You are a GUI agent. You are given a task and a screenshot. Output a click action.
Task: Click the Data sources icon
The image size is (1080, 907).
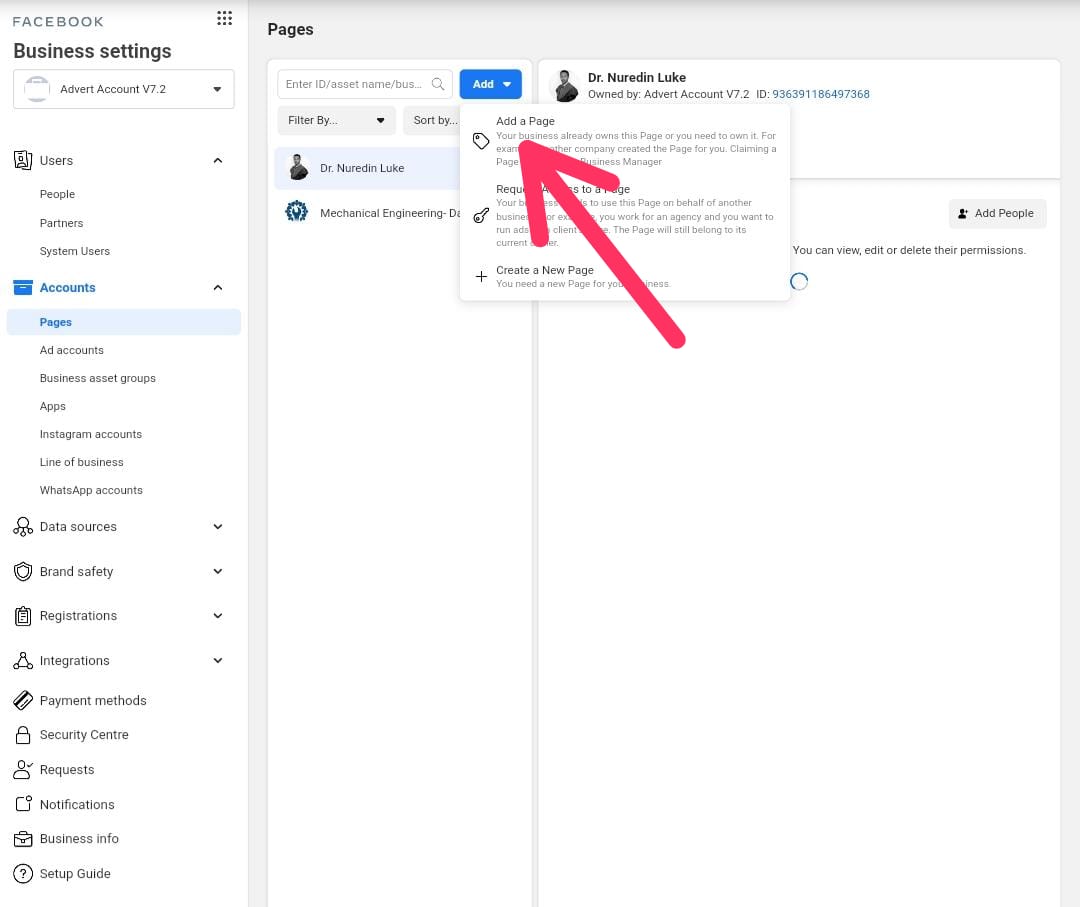point(23,527)
